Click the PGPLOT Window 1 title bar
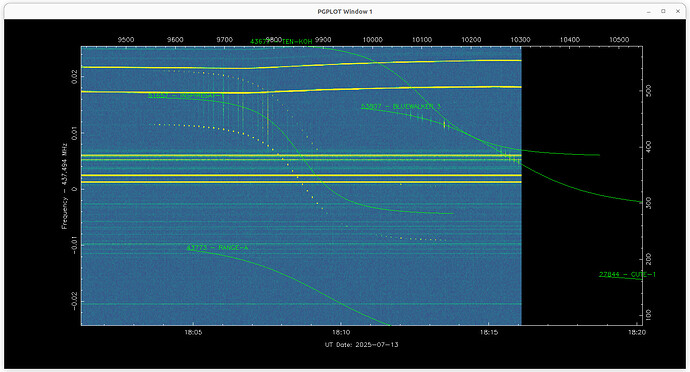 (345, 11)
